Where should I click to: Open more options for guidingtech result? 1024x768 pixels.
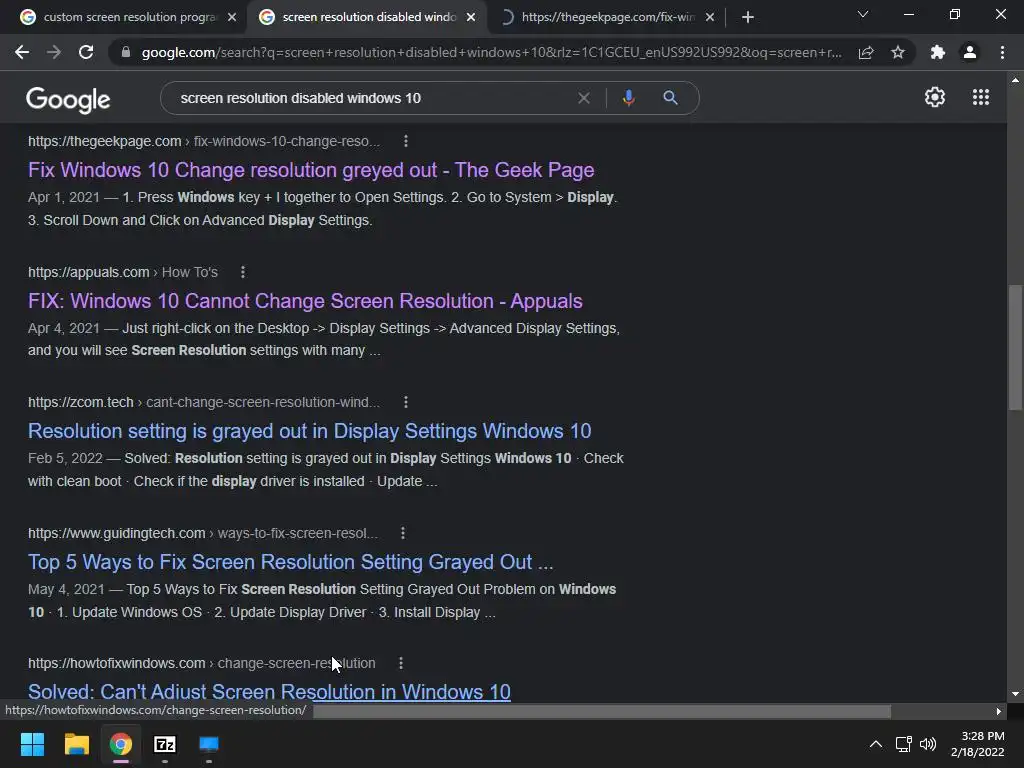click(403, 533)
